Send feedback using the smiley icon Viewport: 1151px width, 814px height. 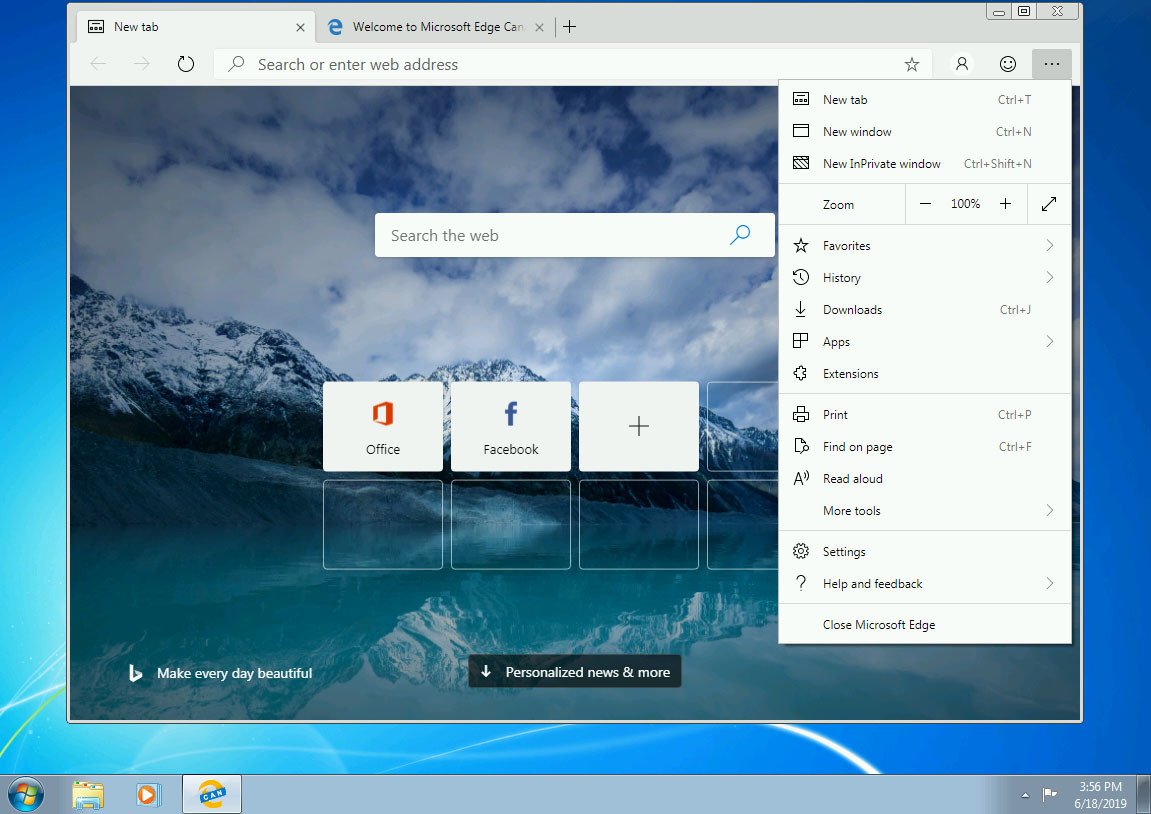(1007, 63)
